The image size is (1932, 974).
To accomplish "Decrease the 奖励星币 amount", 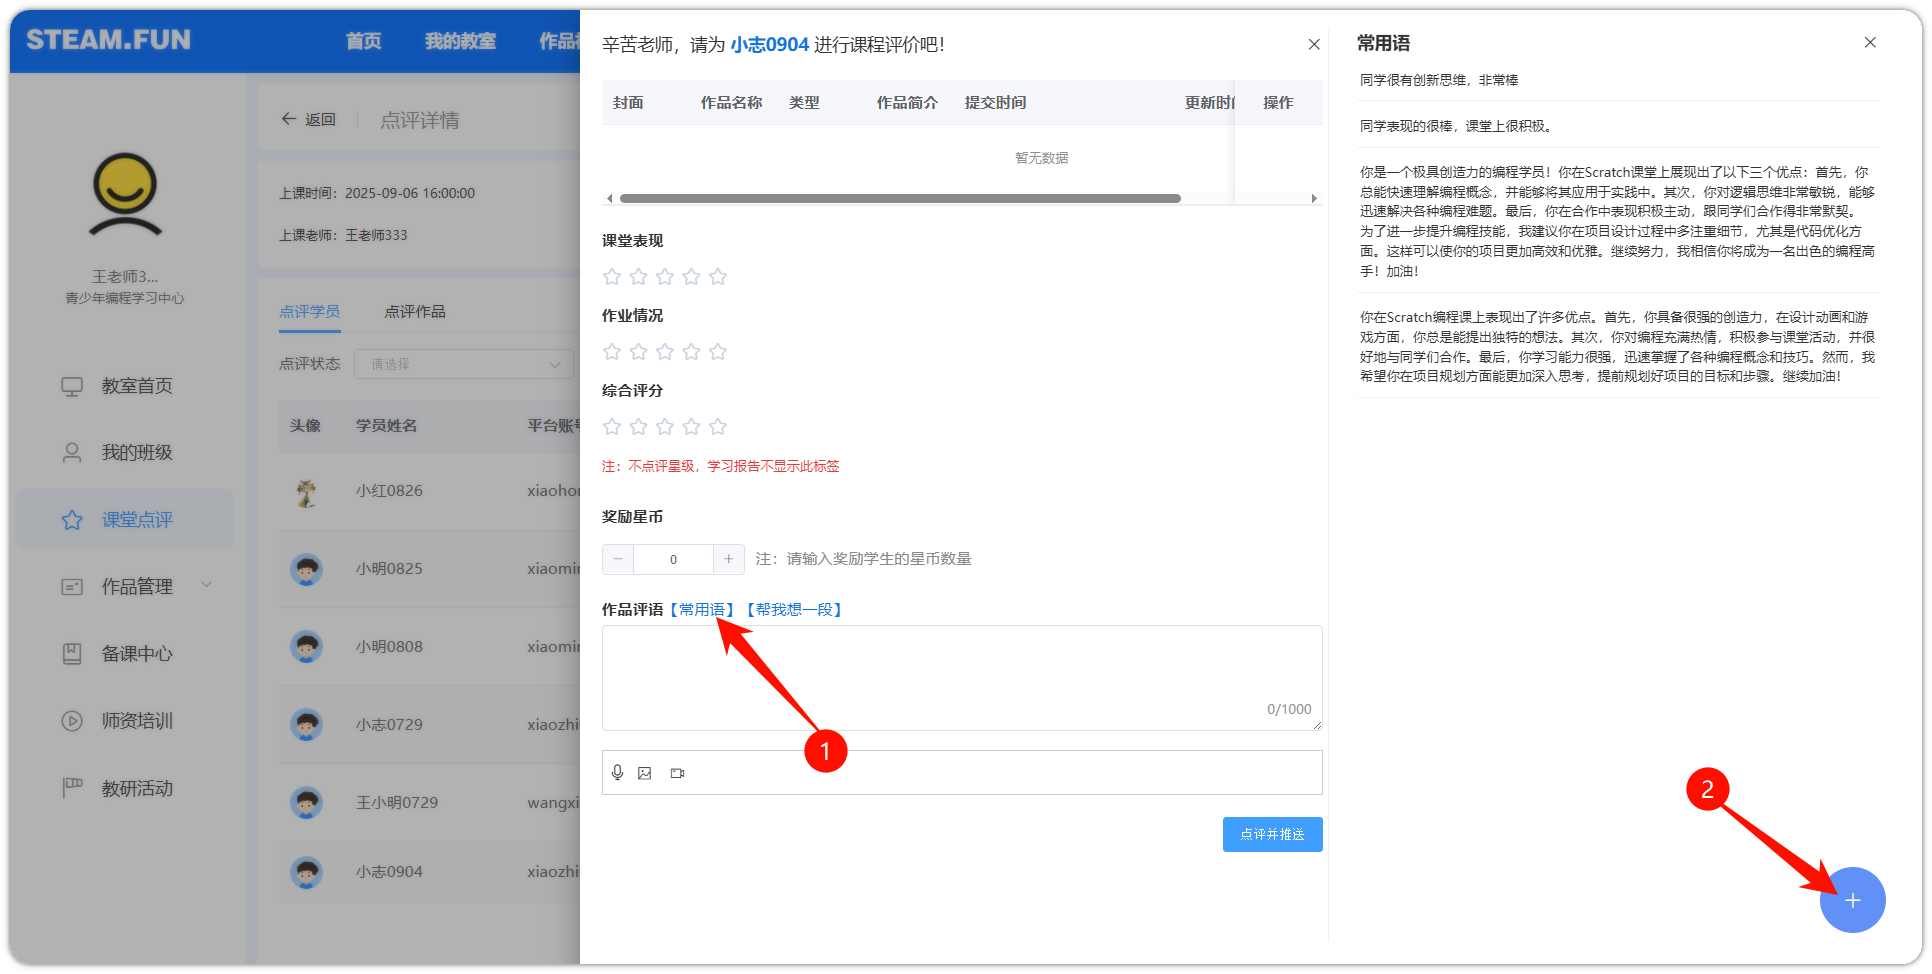I will 618,559.
